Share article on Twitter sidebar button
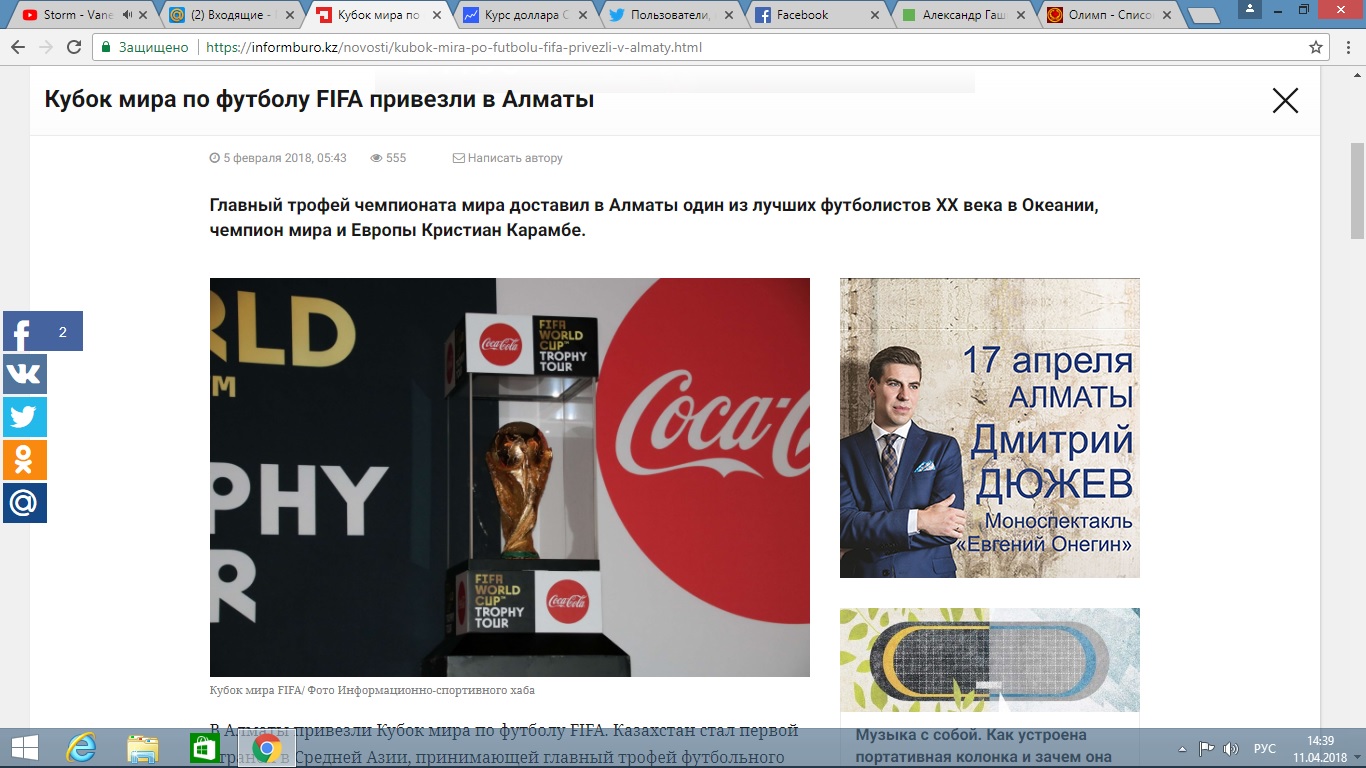 25,417
